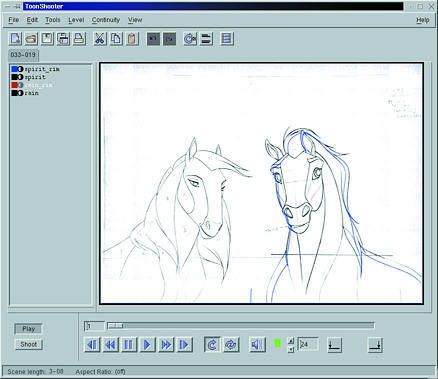Click the red color swatch of rain_rim
This screenshot has width=438, height=379.
(x=15, y=85)
